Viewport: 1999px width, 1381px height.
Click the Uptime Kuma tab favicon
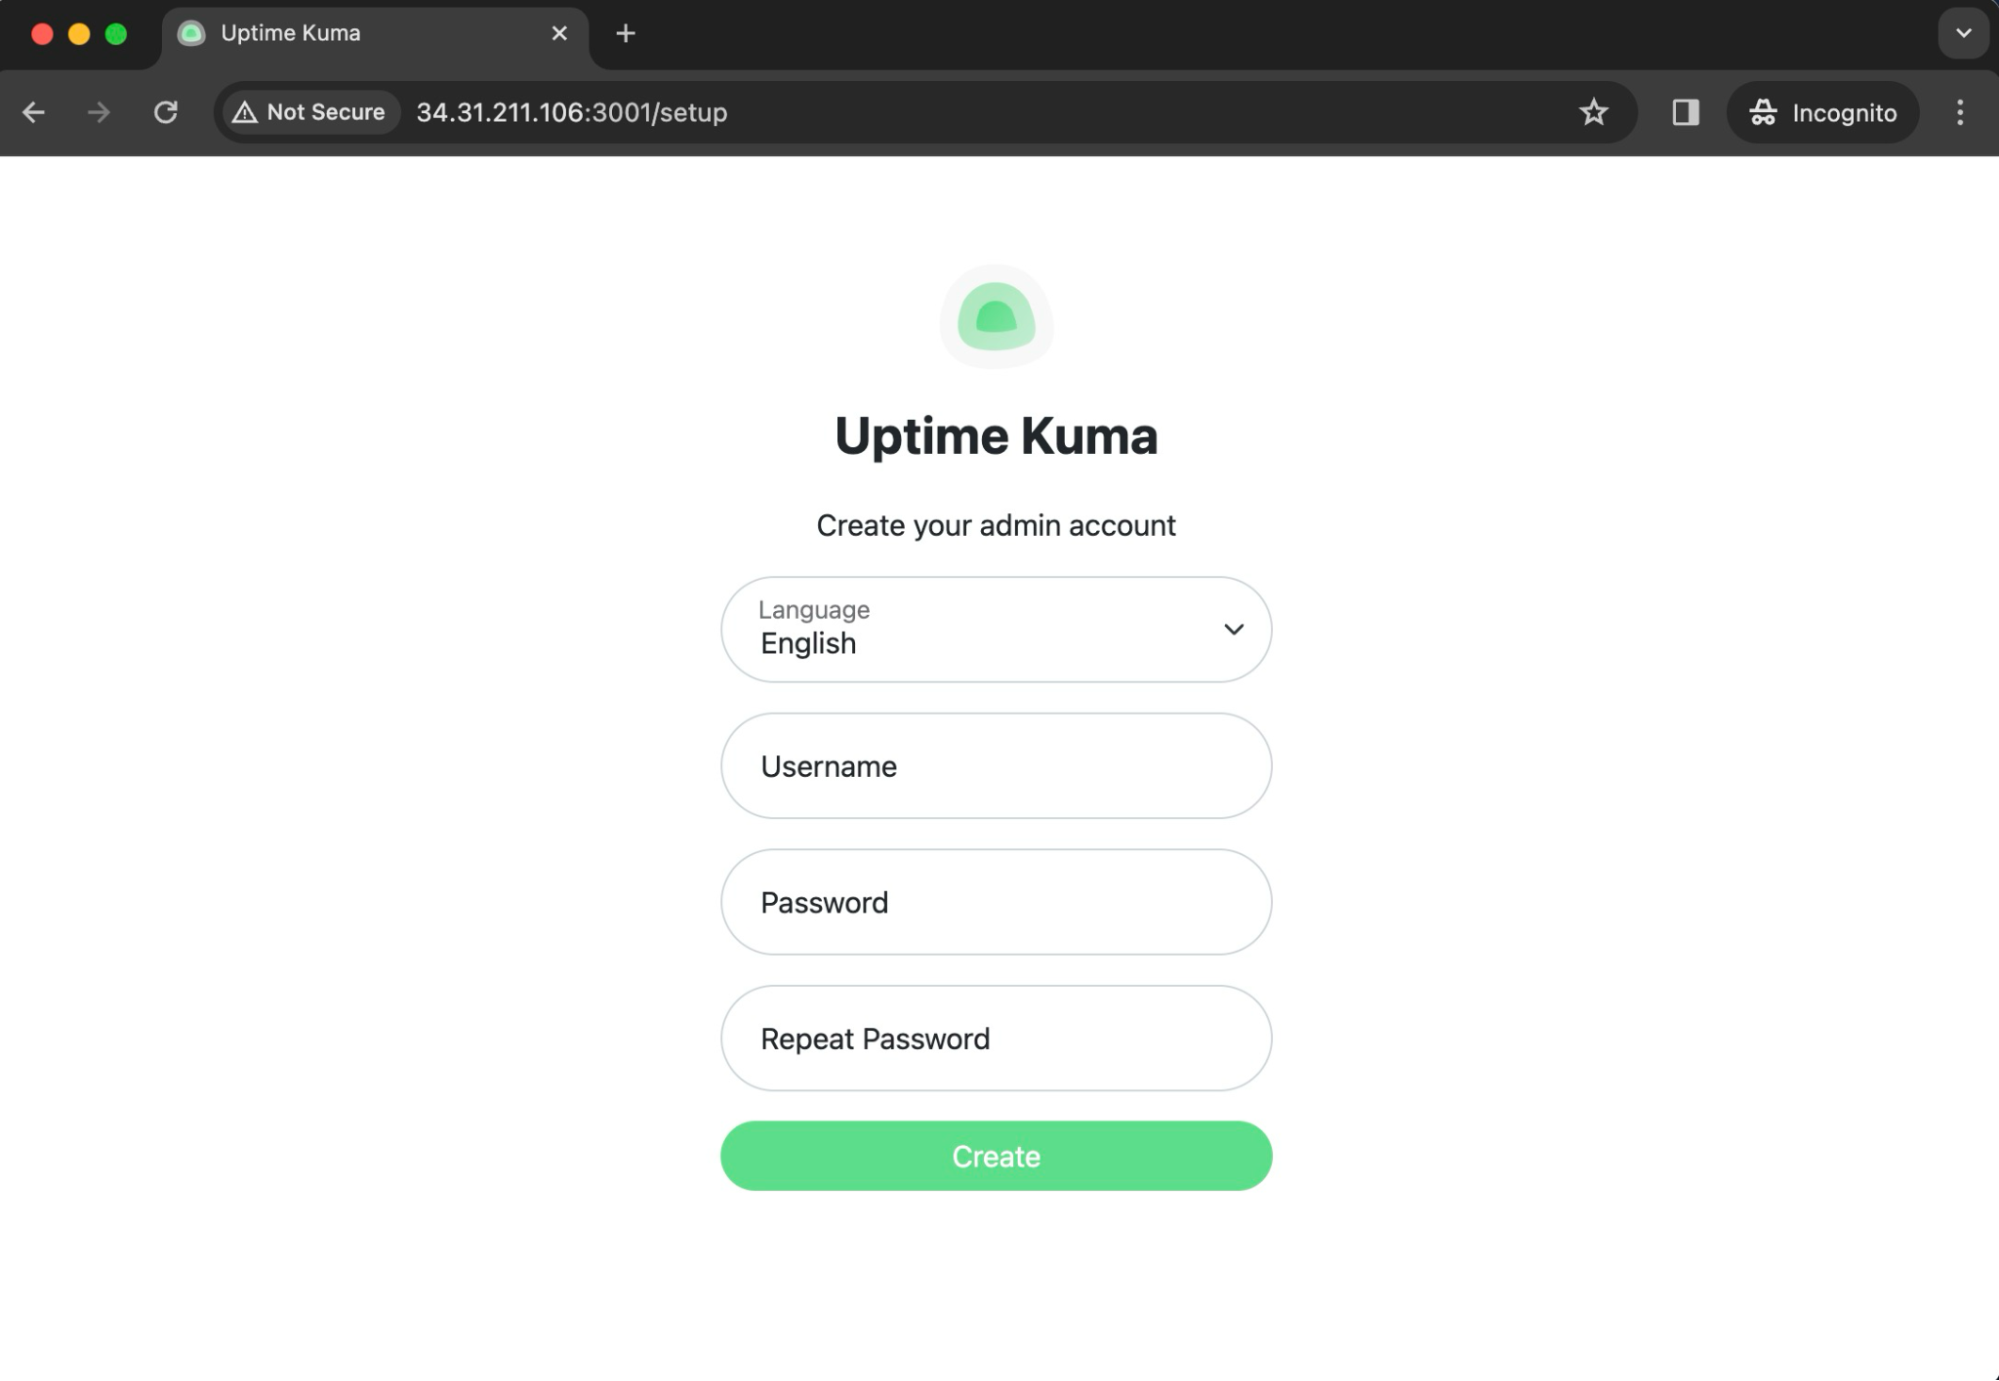(191, 33)
